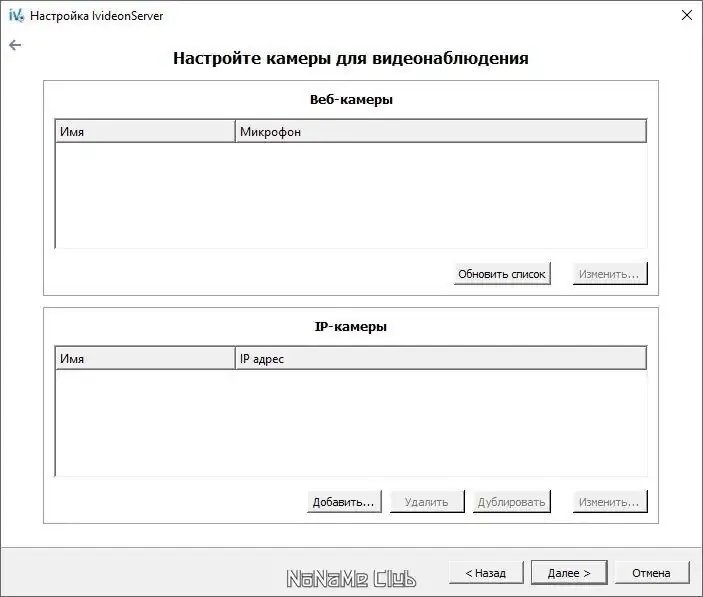Image resolution: width=703 pixels, height=597 pixels.
Task: Click the back arrow icon
Action: 15,45
